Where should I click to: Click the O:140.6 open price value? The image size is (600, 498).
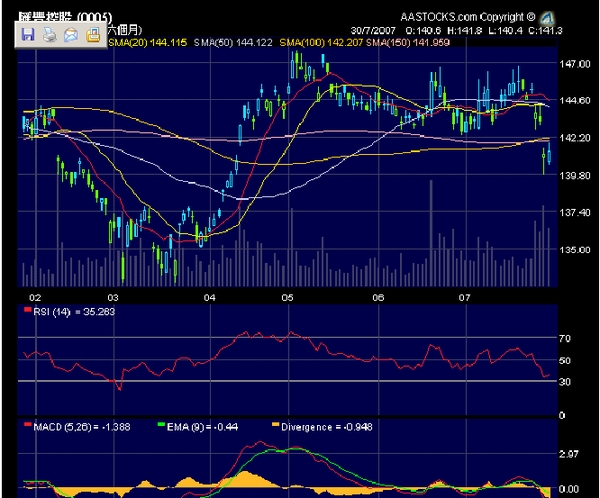[x=423, y=31]
